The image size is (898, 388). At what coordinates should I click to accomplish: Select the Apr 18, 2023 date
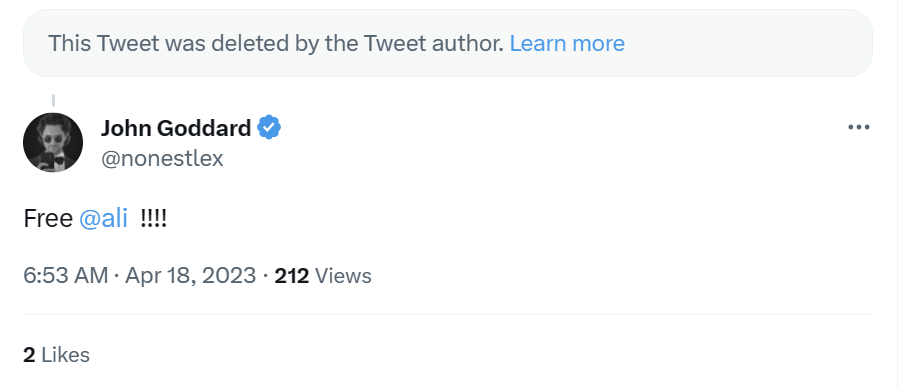[190, 276]
